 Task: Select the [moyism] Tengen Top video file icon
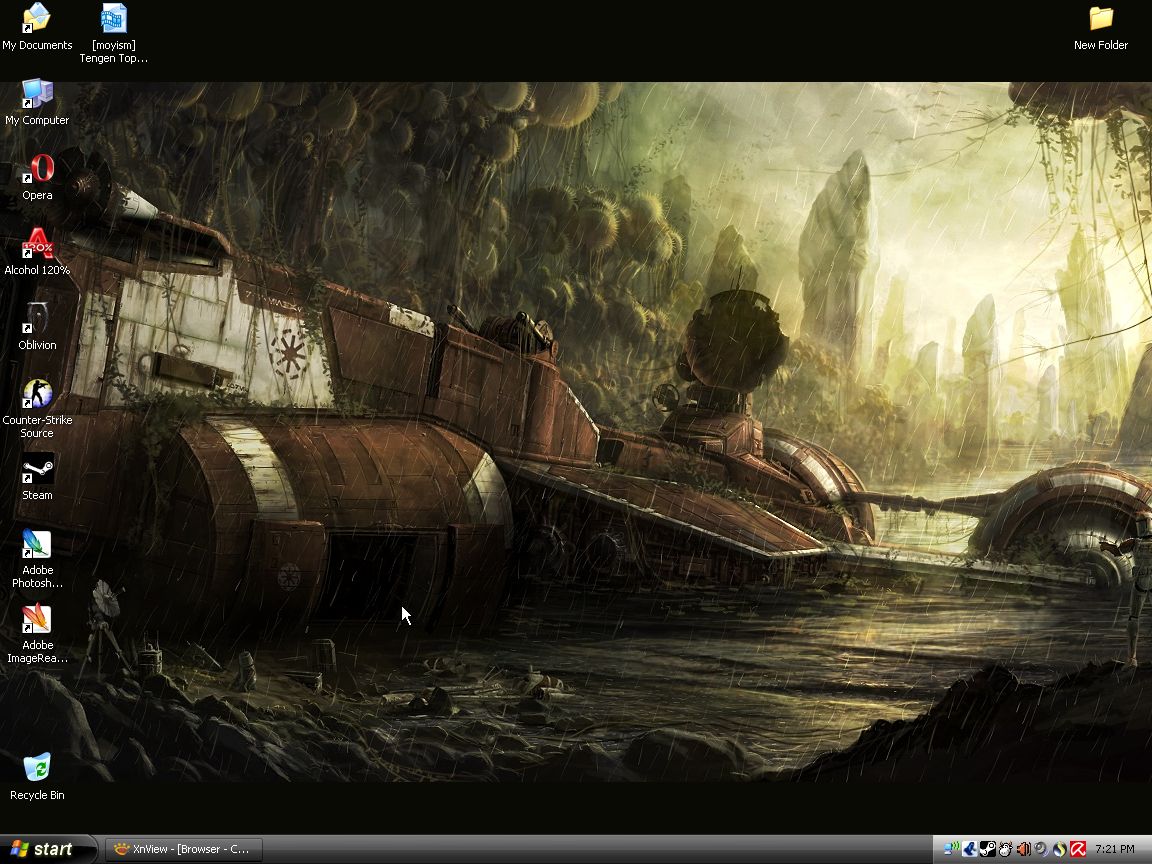tap(114, 33)
